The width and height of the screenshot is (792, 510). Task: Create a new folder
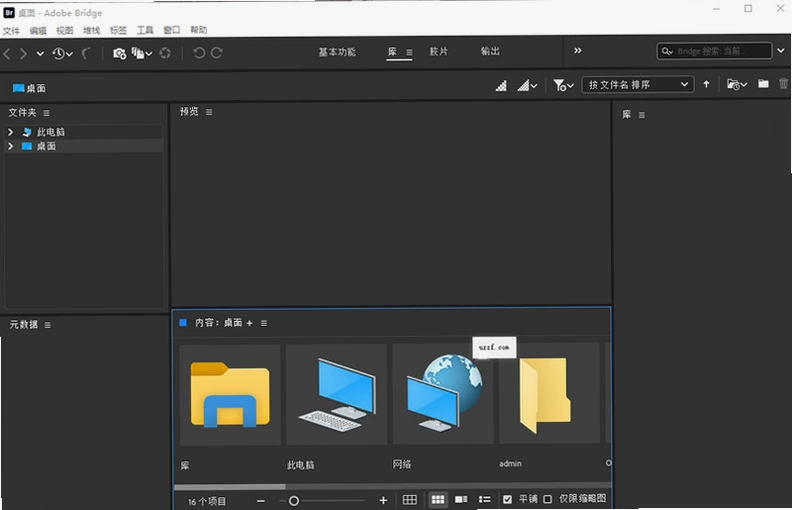tap(763, 84)
